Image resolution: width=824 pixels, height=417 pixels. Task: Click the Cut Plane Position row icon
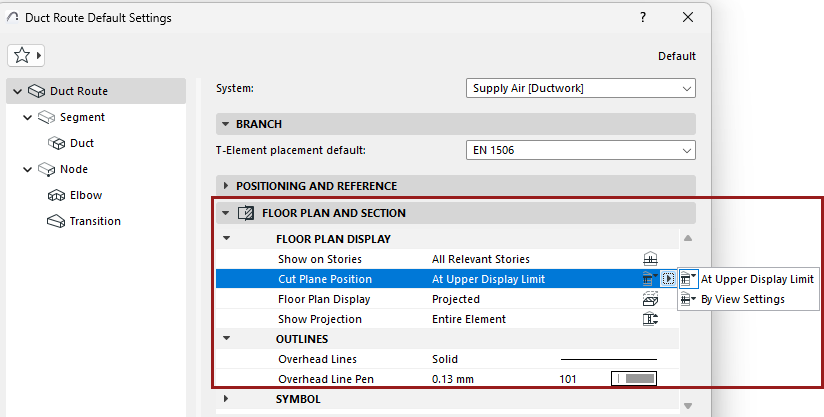point(650,279)
